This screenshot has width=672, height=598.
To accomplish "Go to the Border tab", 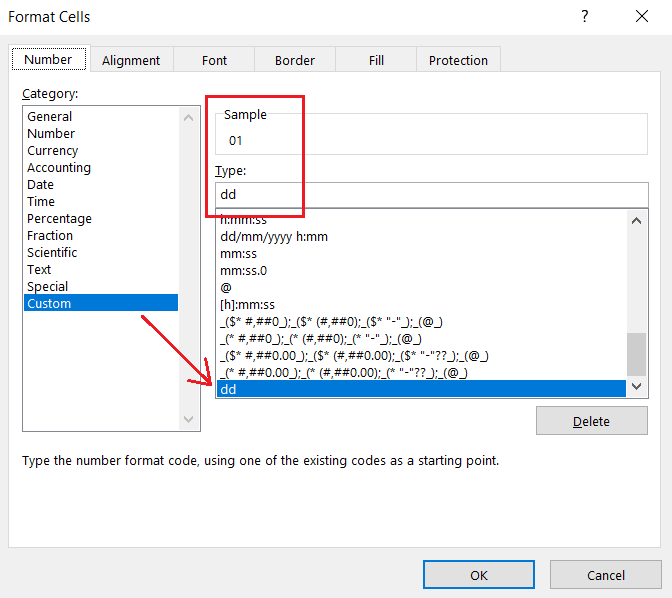I will click(295, 60).
